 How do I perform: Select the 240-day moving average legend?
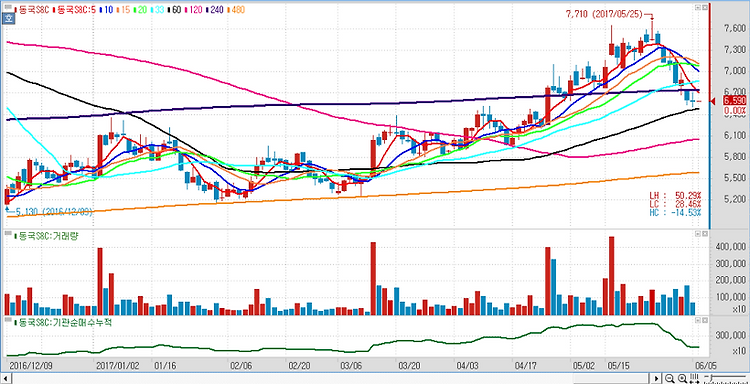[x=215, y=10]
